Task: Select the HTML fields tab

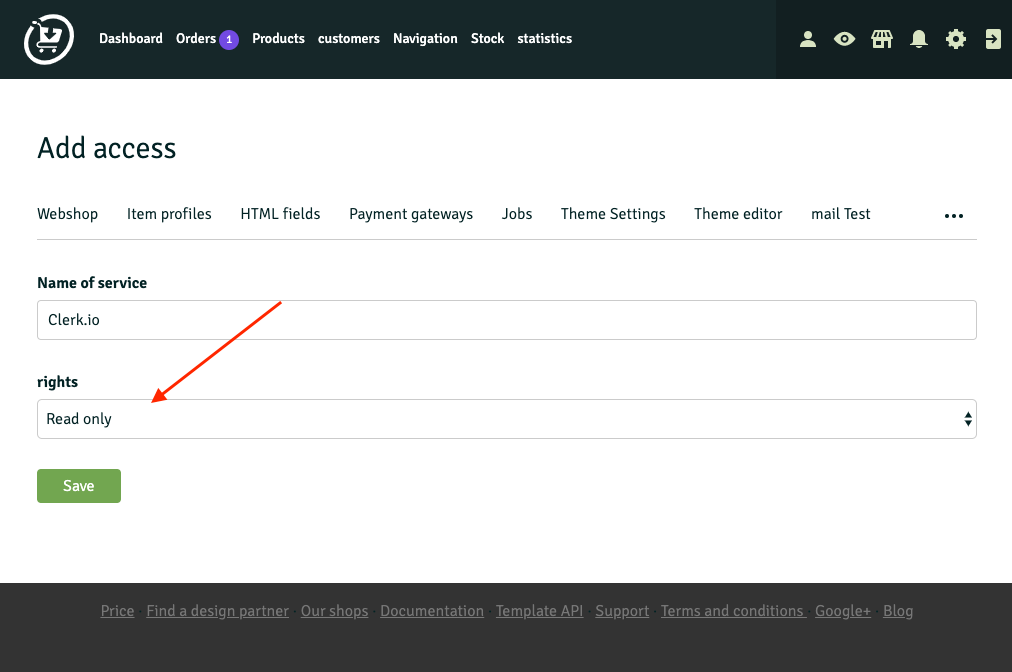Action: 280,214
